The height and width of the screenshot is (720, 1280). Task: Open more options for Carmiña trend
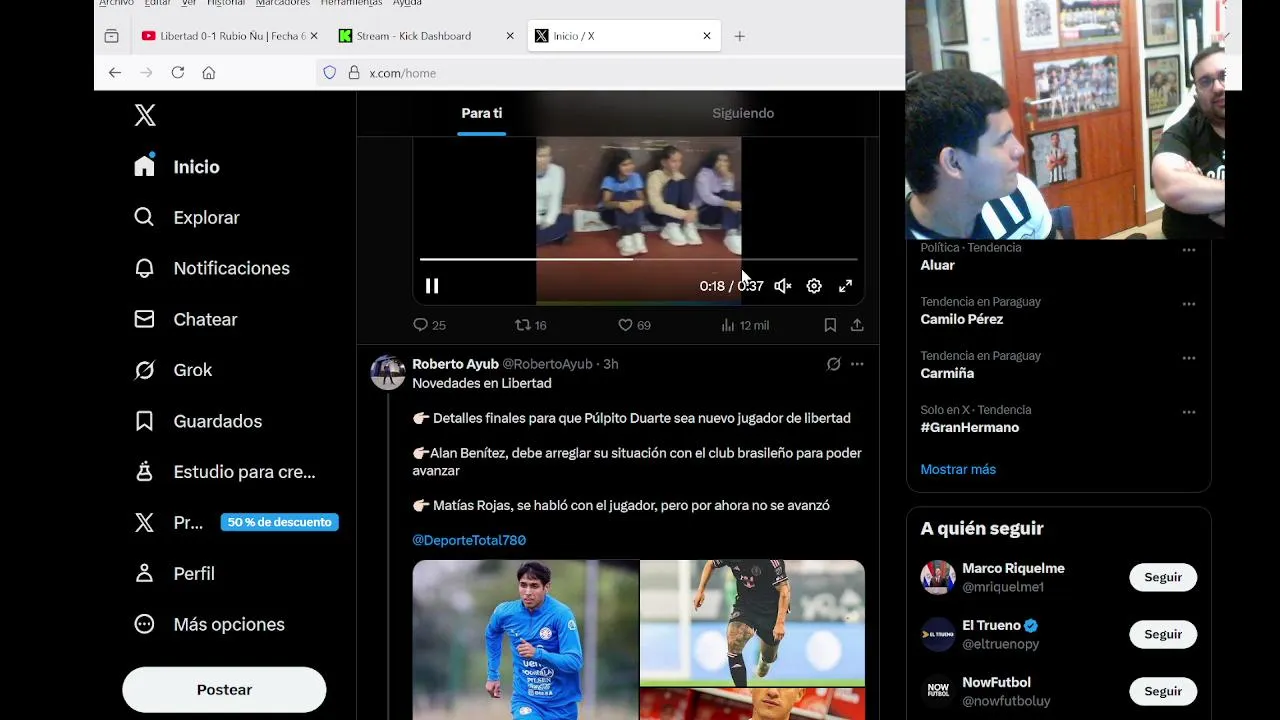[x=1189, y=358]
